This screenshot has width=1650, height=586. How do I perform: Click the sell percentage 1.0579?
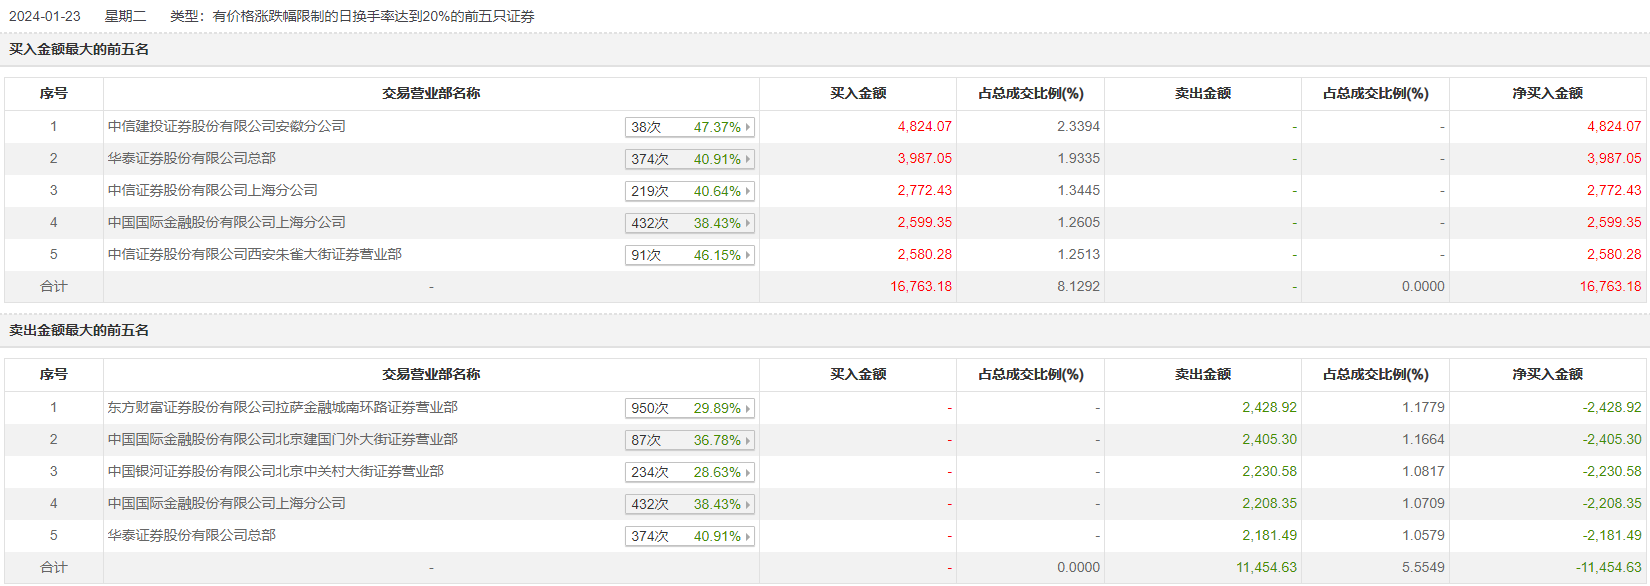[1423, 535]
